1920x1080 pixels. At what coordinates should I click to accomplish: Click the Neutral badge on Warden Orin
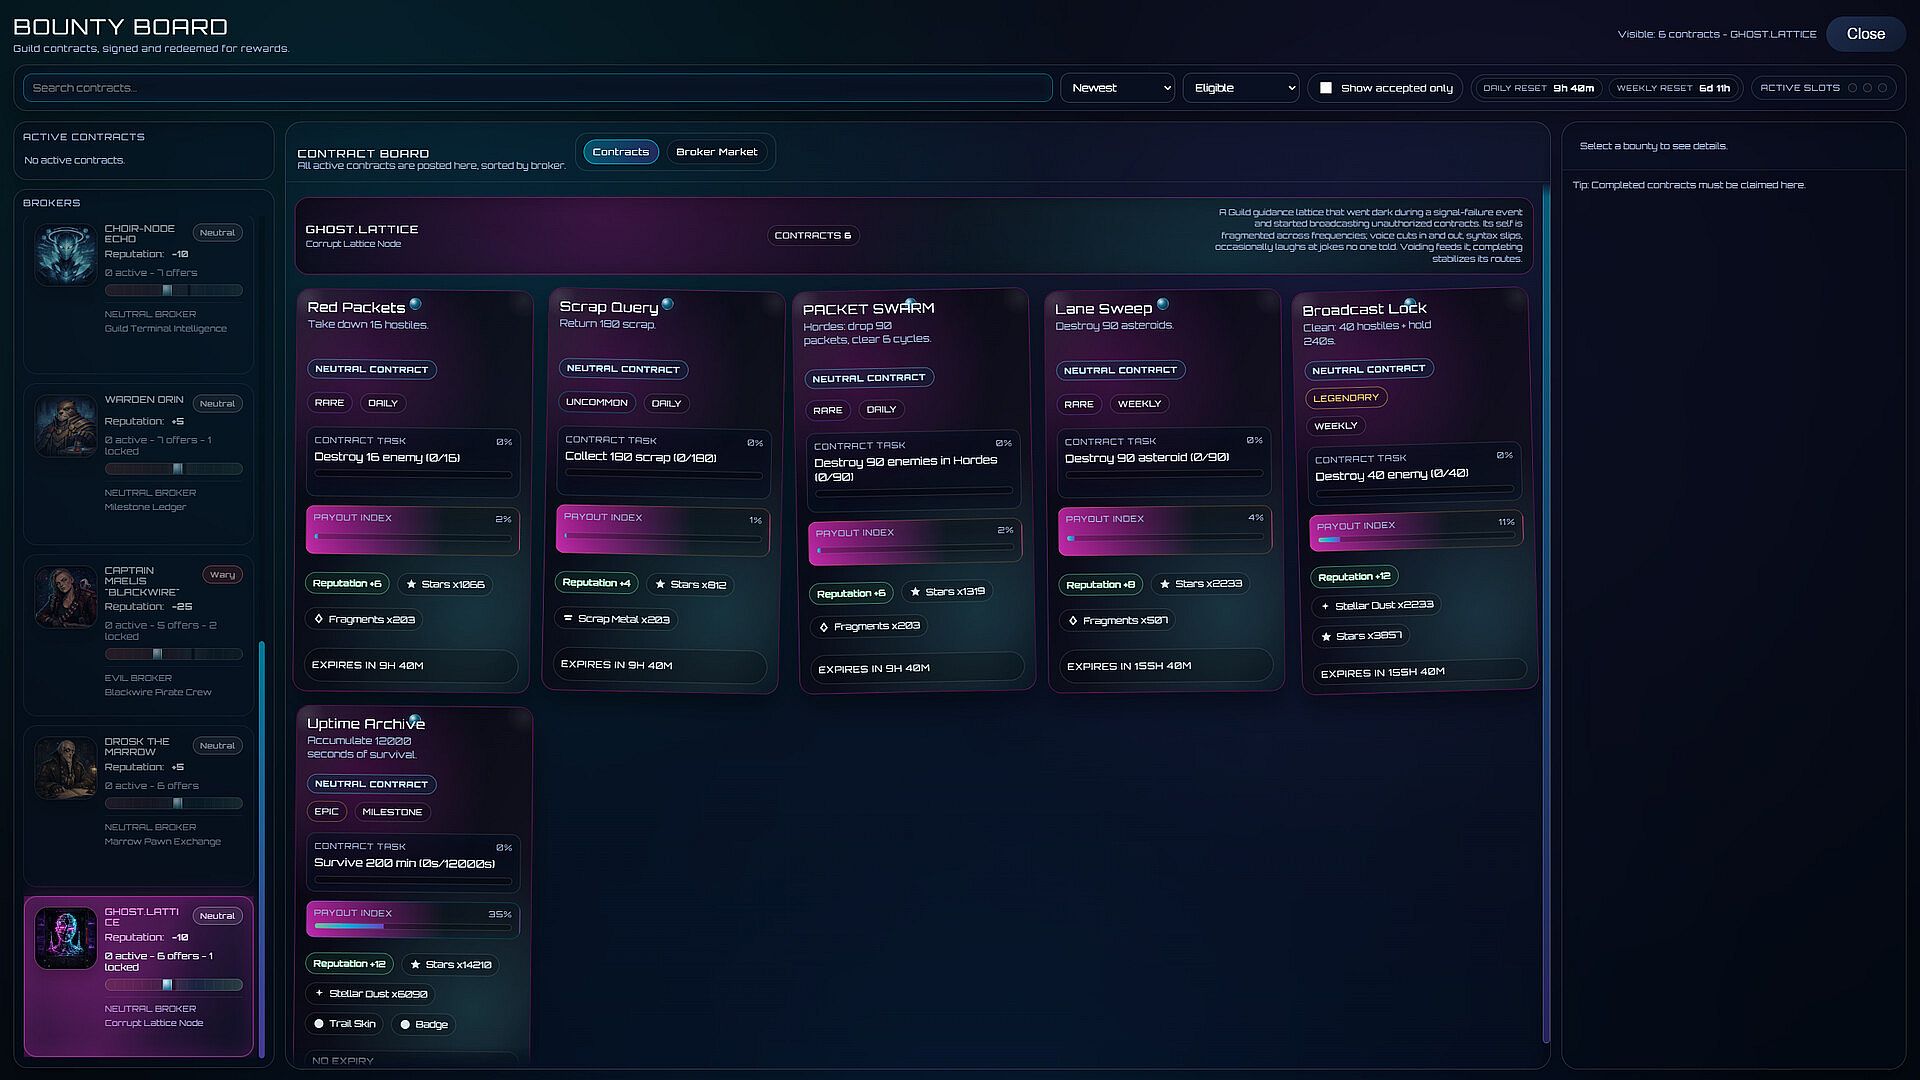(x=217, y=404)
